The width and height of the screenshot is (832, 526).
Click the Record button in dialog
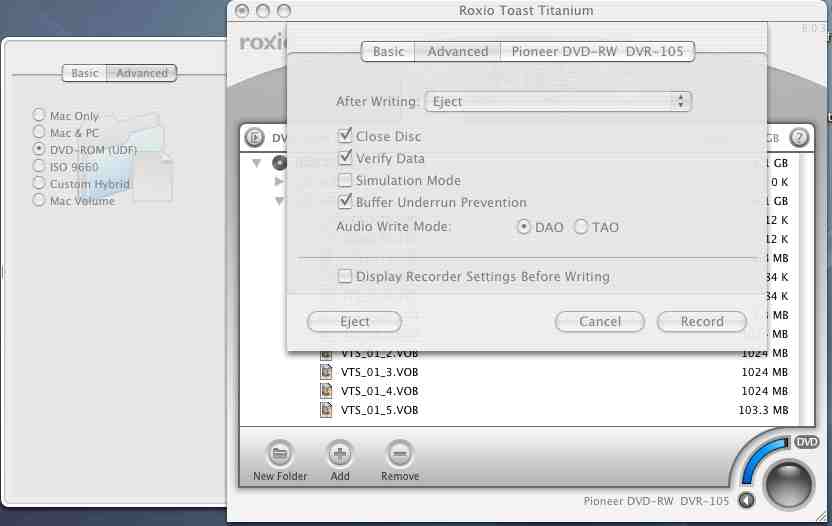(x=702, y=322)
